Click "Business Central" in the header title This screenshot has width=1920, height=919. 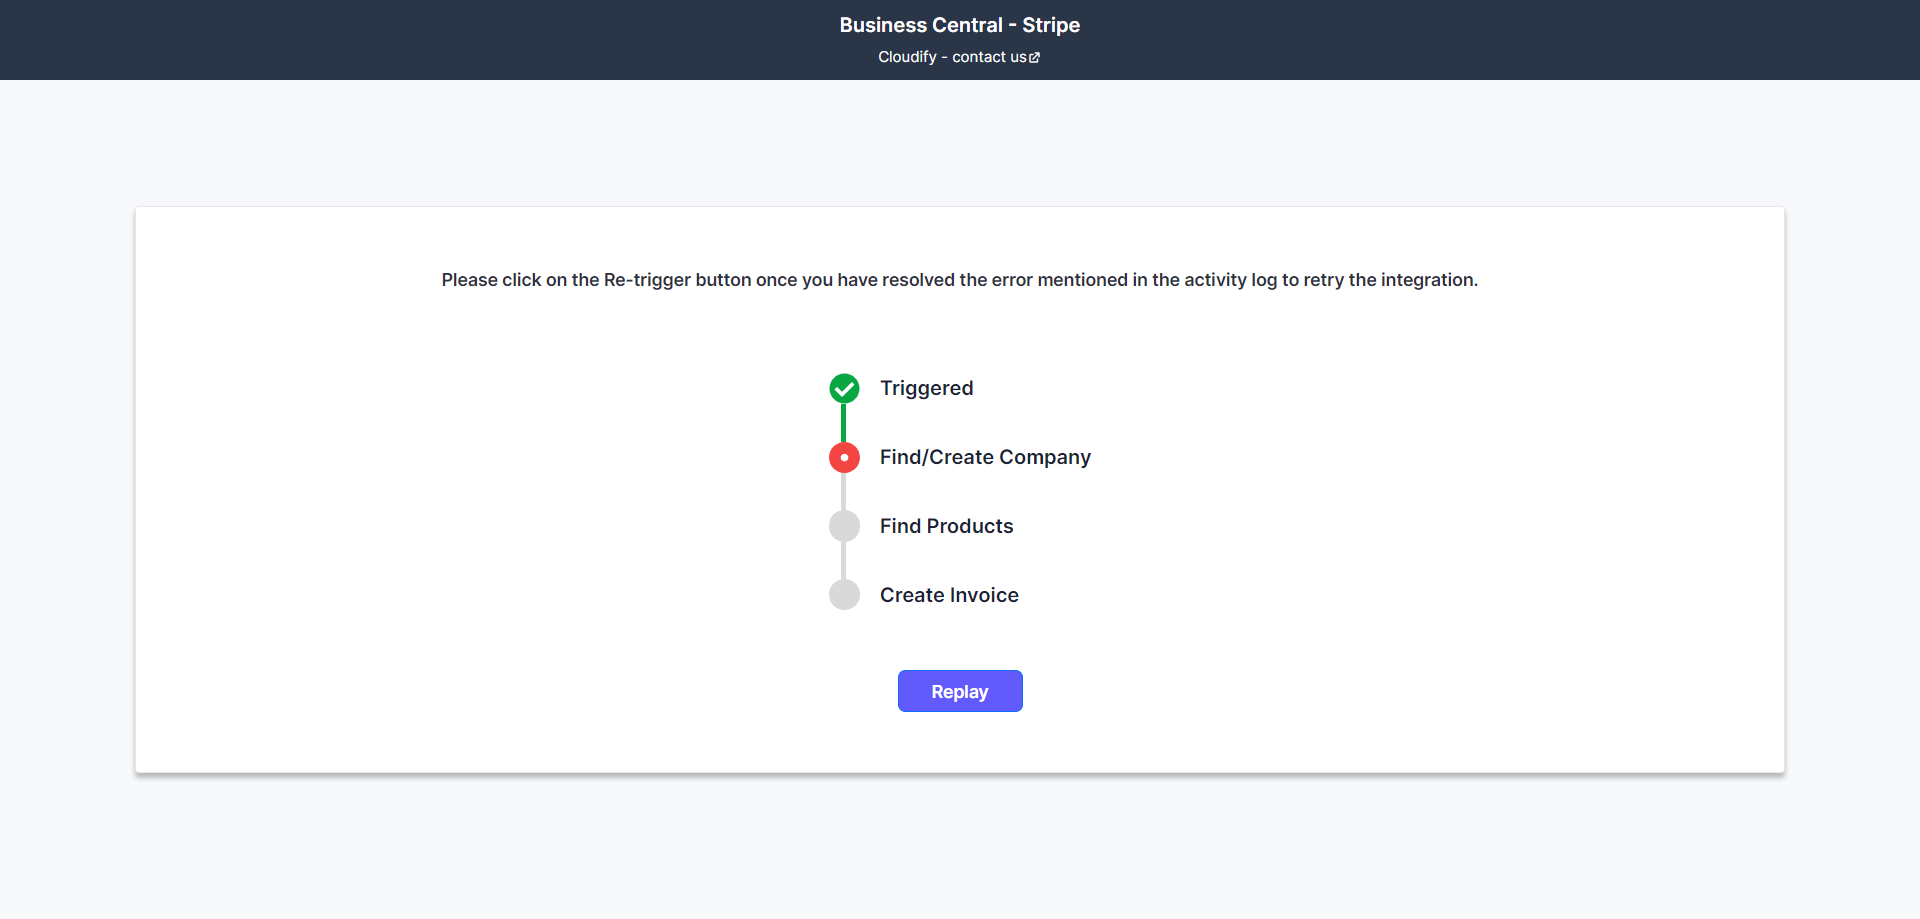pos(920,25)
